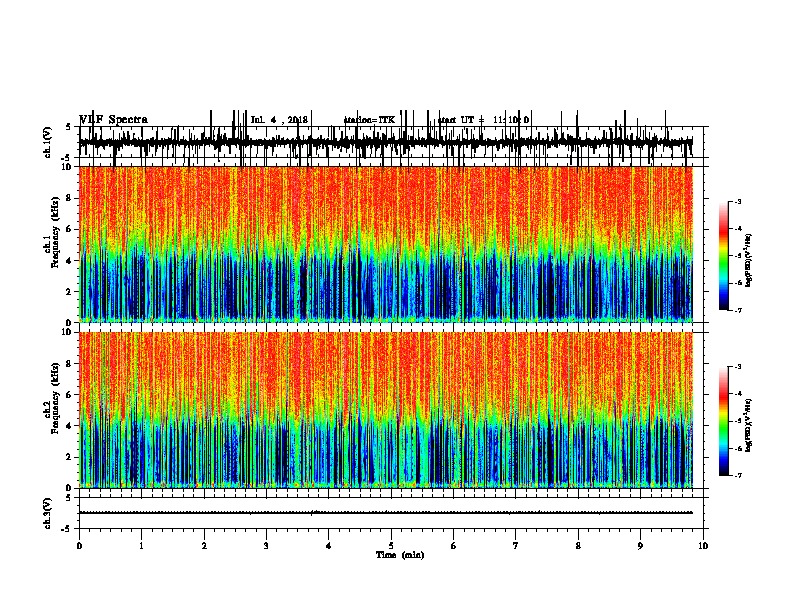Screen dimensions: 792x612
Task: Click the "-7" tick on ch.2 colorbar
Action: [x=738, y=476]
